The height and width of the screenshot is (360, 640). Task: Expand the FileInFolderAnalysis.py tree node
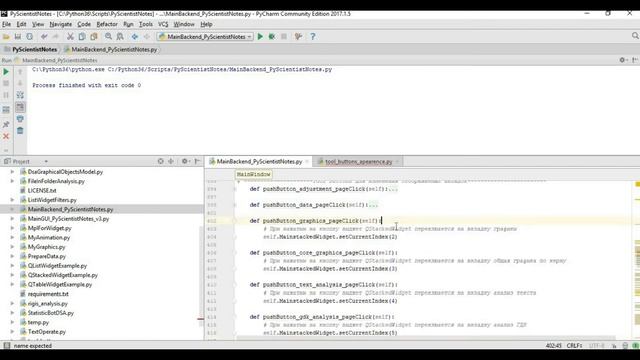12,181
